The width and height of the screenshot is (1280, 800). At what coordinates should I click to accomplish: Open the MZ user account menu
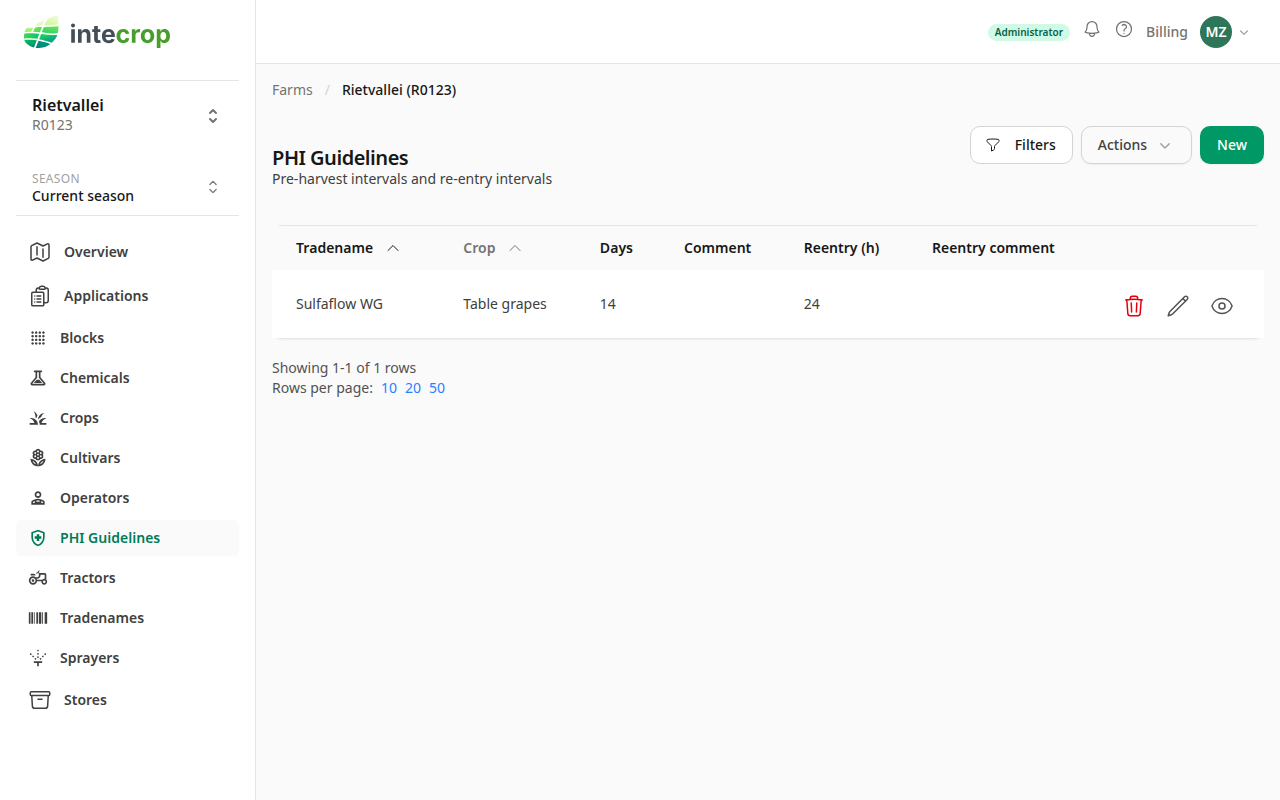[1225, 32]
